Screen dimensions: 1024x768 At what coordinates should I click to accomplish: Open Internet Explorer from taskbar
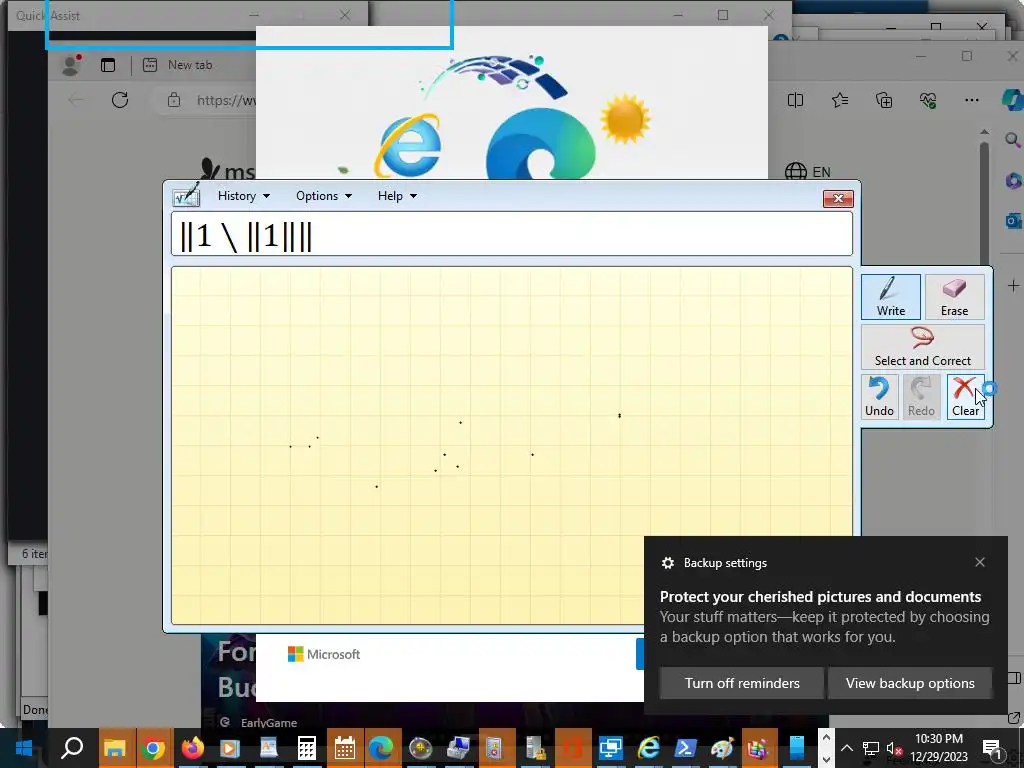(x=648, y=748)
